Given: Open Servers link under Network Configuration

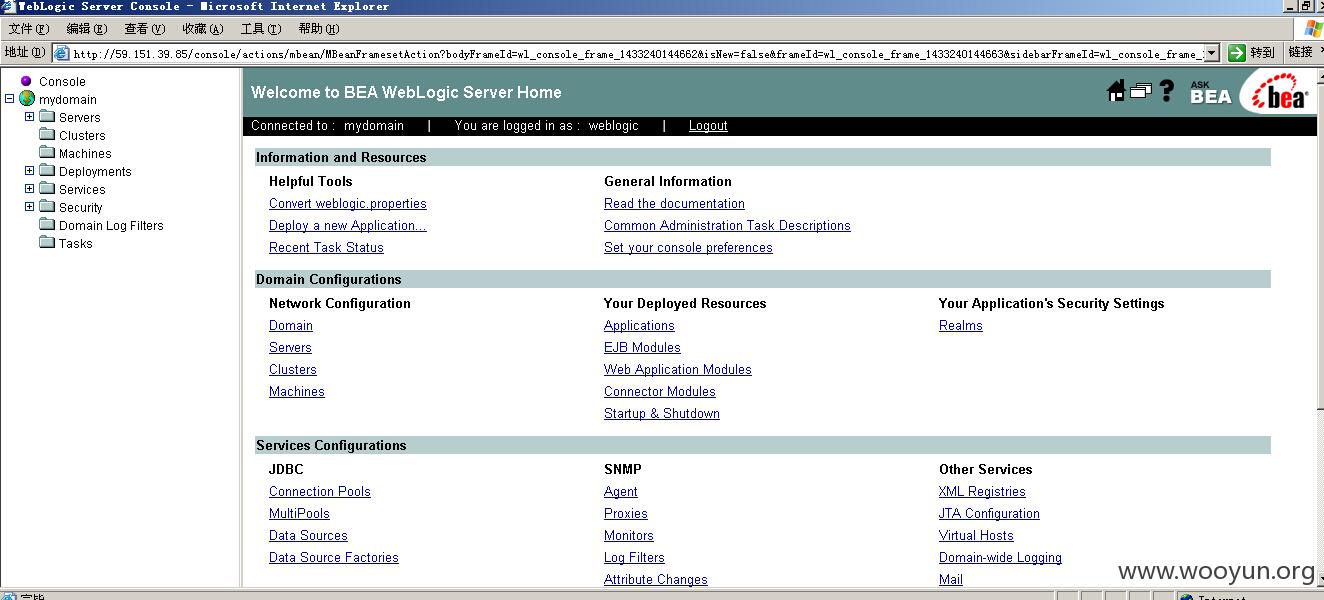Looking at the screenshot, I should click(x=290, y=348).
